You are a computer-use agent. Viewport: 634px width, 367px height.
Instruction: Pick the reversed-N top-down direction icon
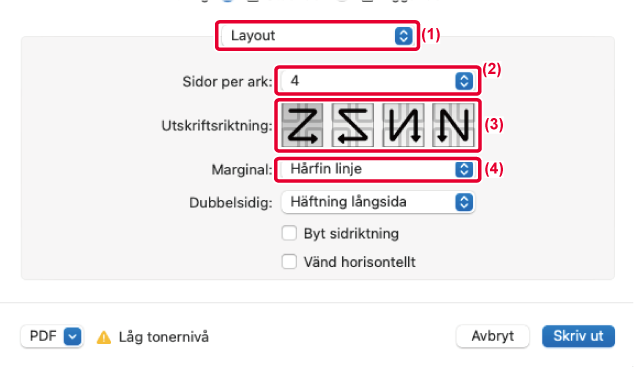403,125
